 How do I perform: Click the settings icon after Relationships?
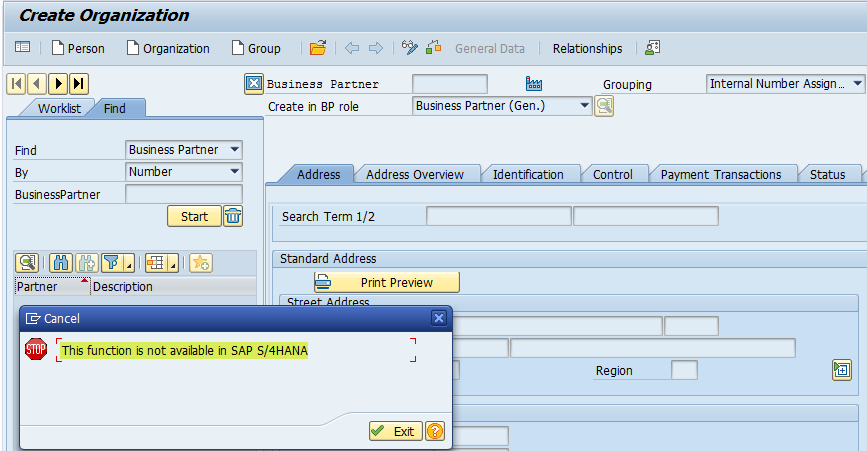[652, 48]
